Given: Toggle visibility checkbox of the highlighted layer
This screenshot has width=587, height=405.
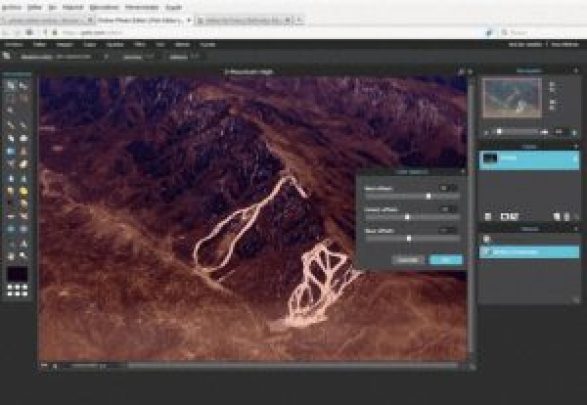Looking at the screenshot, I should click(x=575, y=159).
